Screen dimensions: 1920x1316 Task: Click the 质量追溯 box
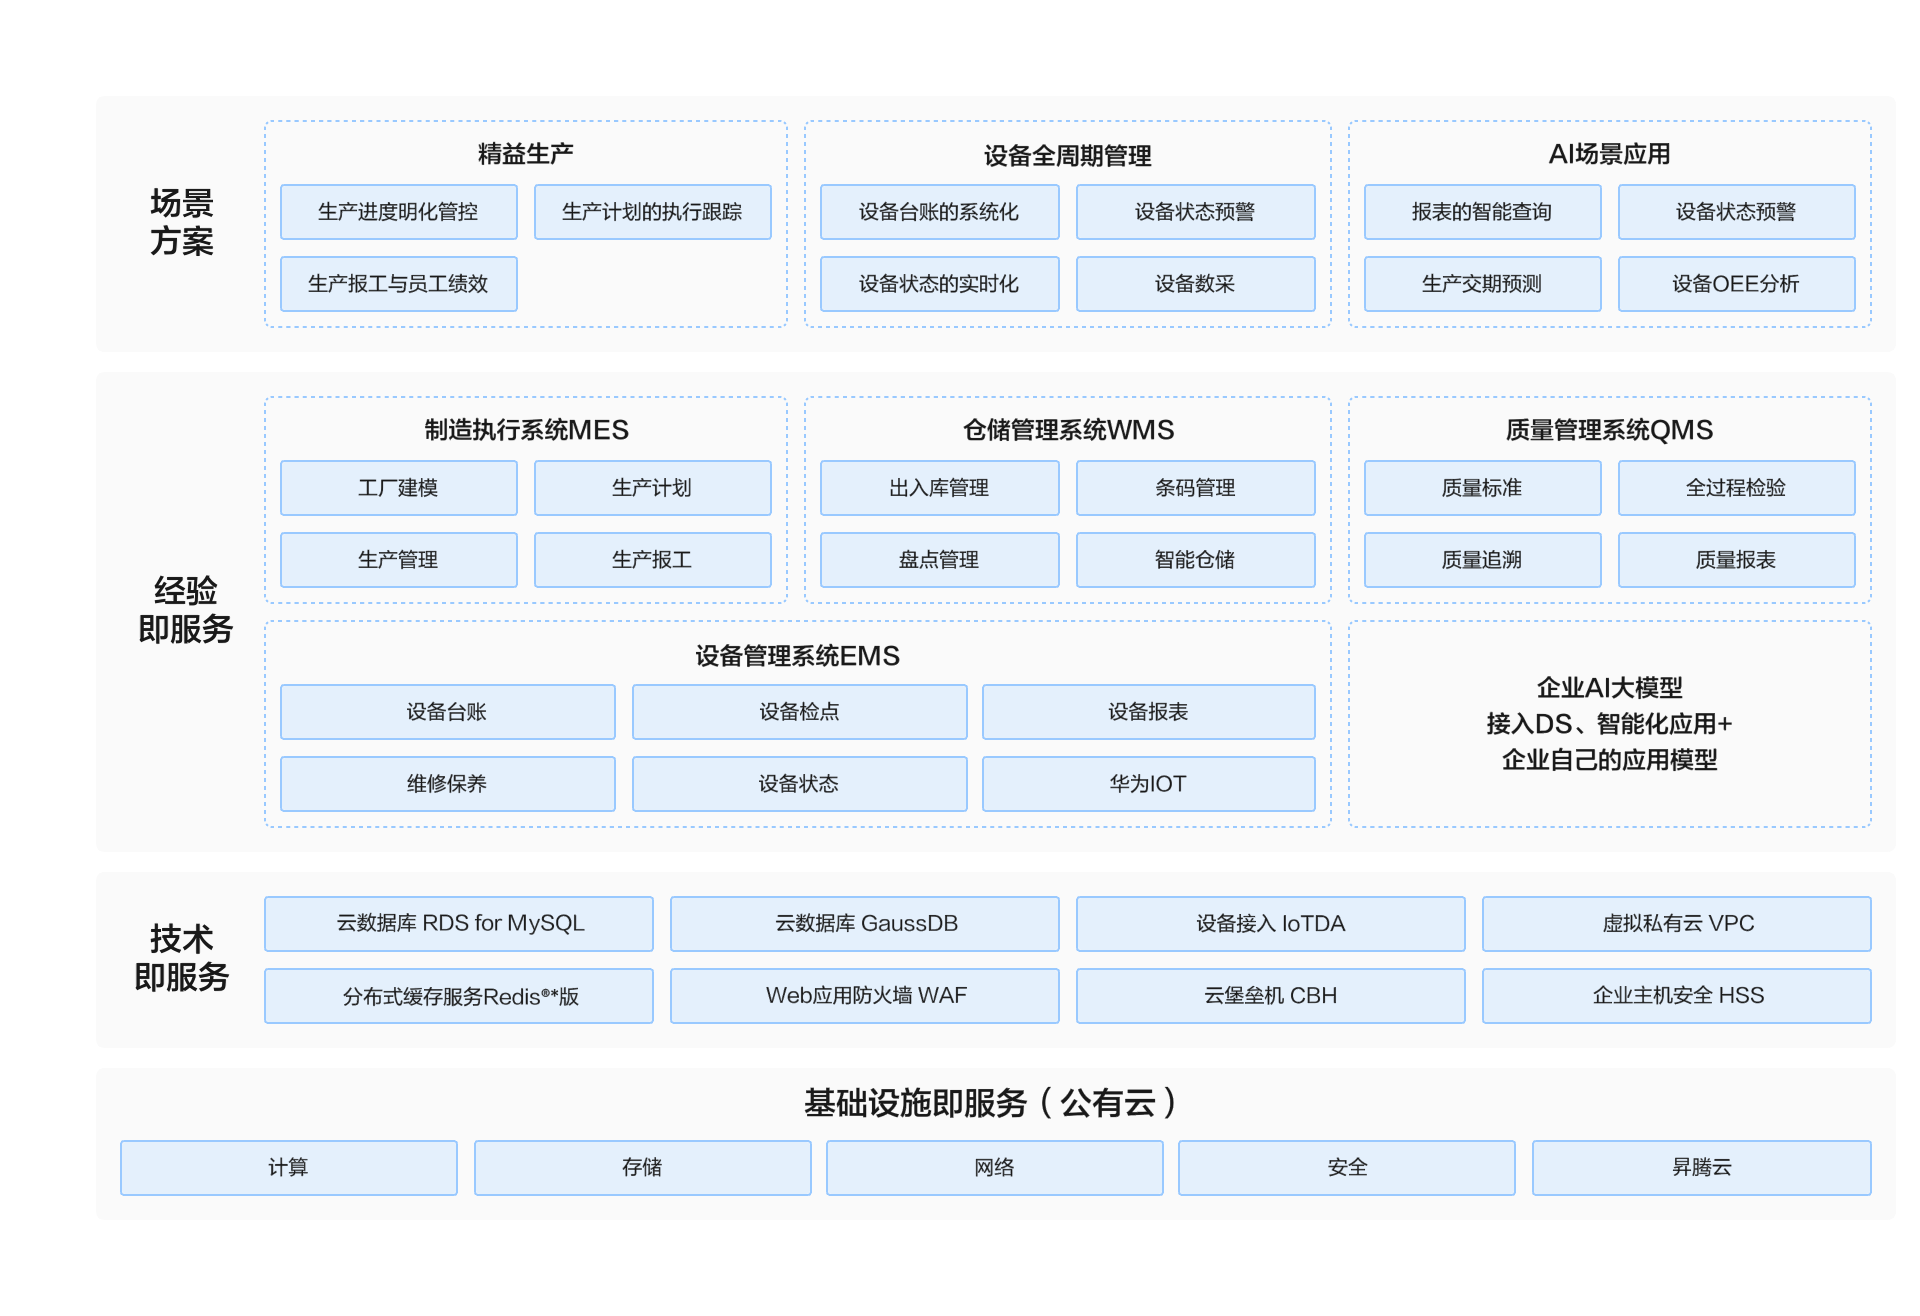click(1482, 560)
